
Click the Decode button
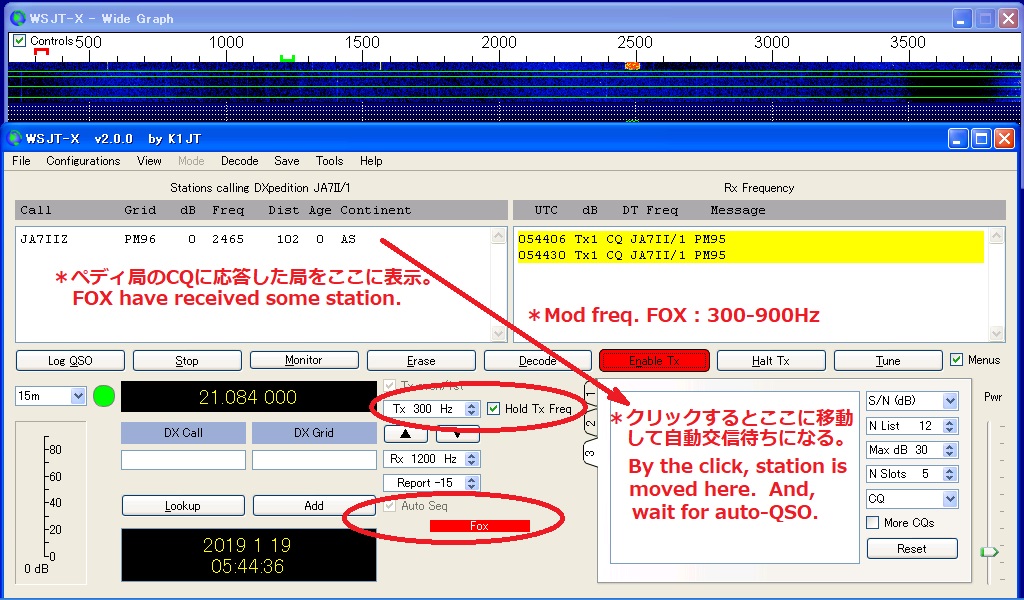tap(537, 360)
